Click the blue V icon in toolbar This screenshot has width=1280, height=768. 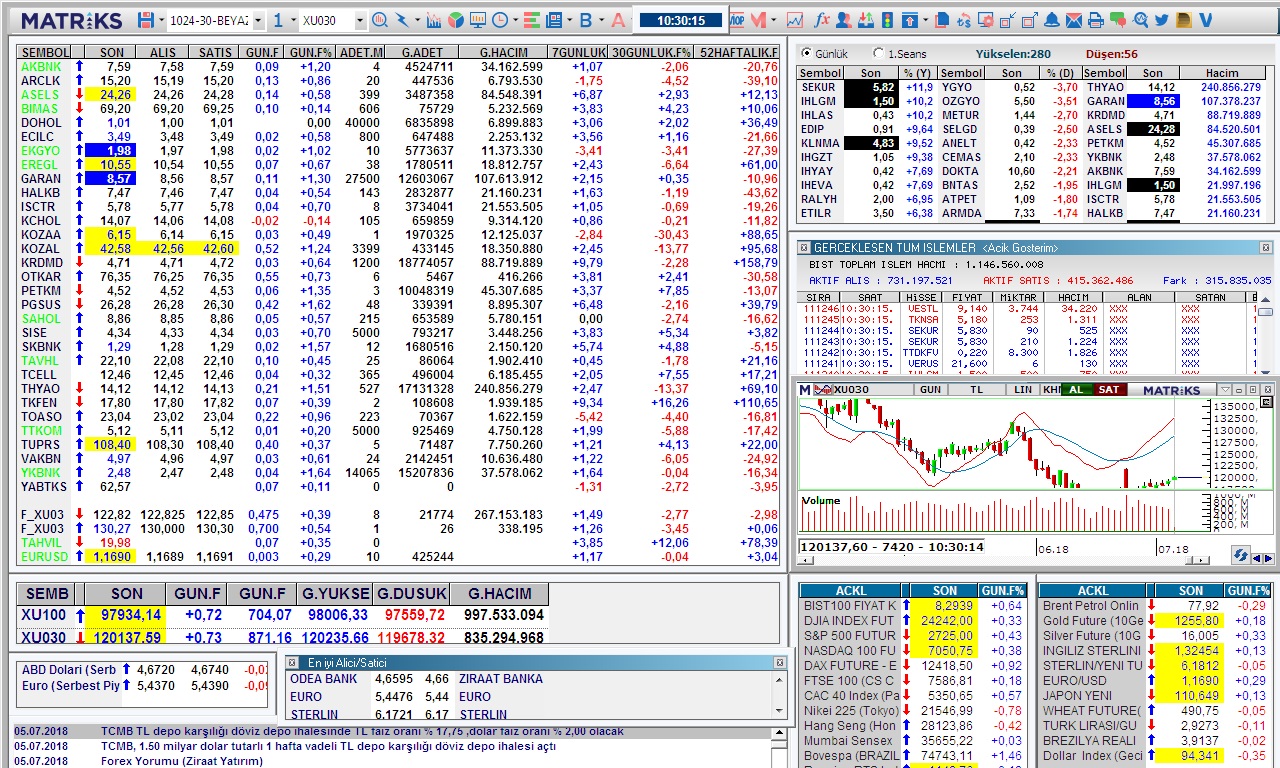[1206, 20]
